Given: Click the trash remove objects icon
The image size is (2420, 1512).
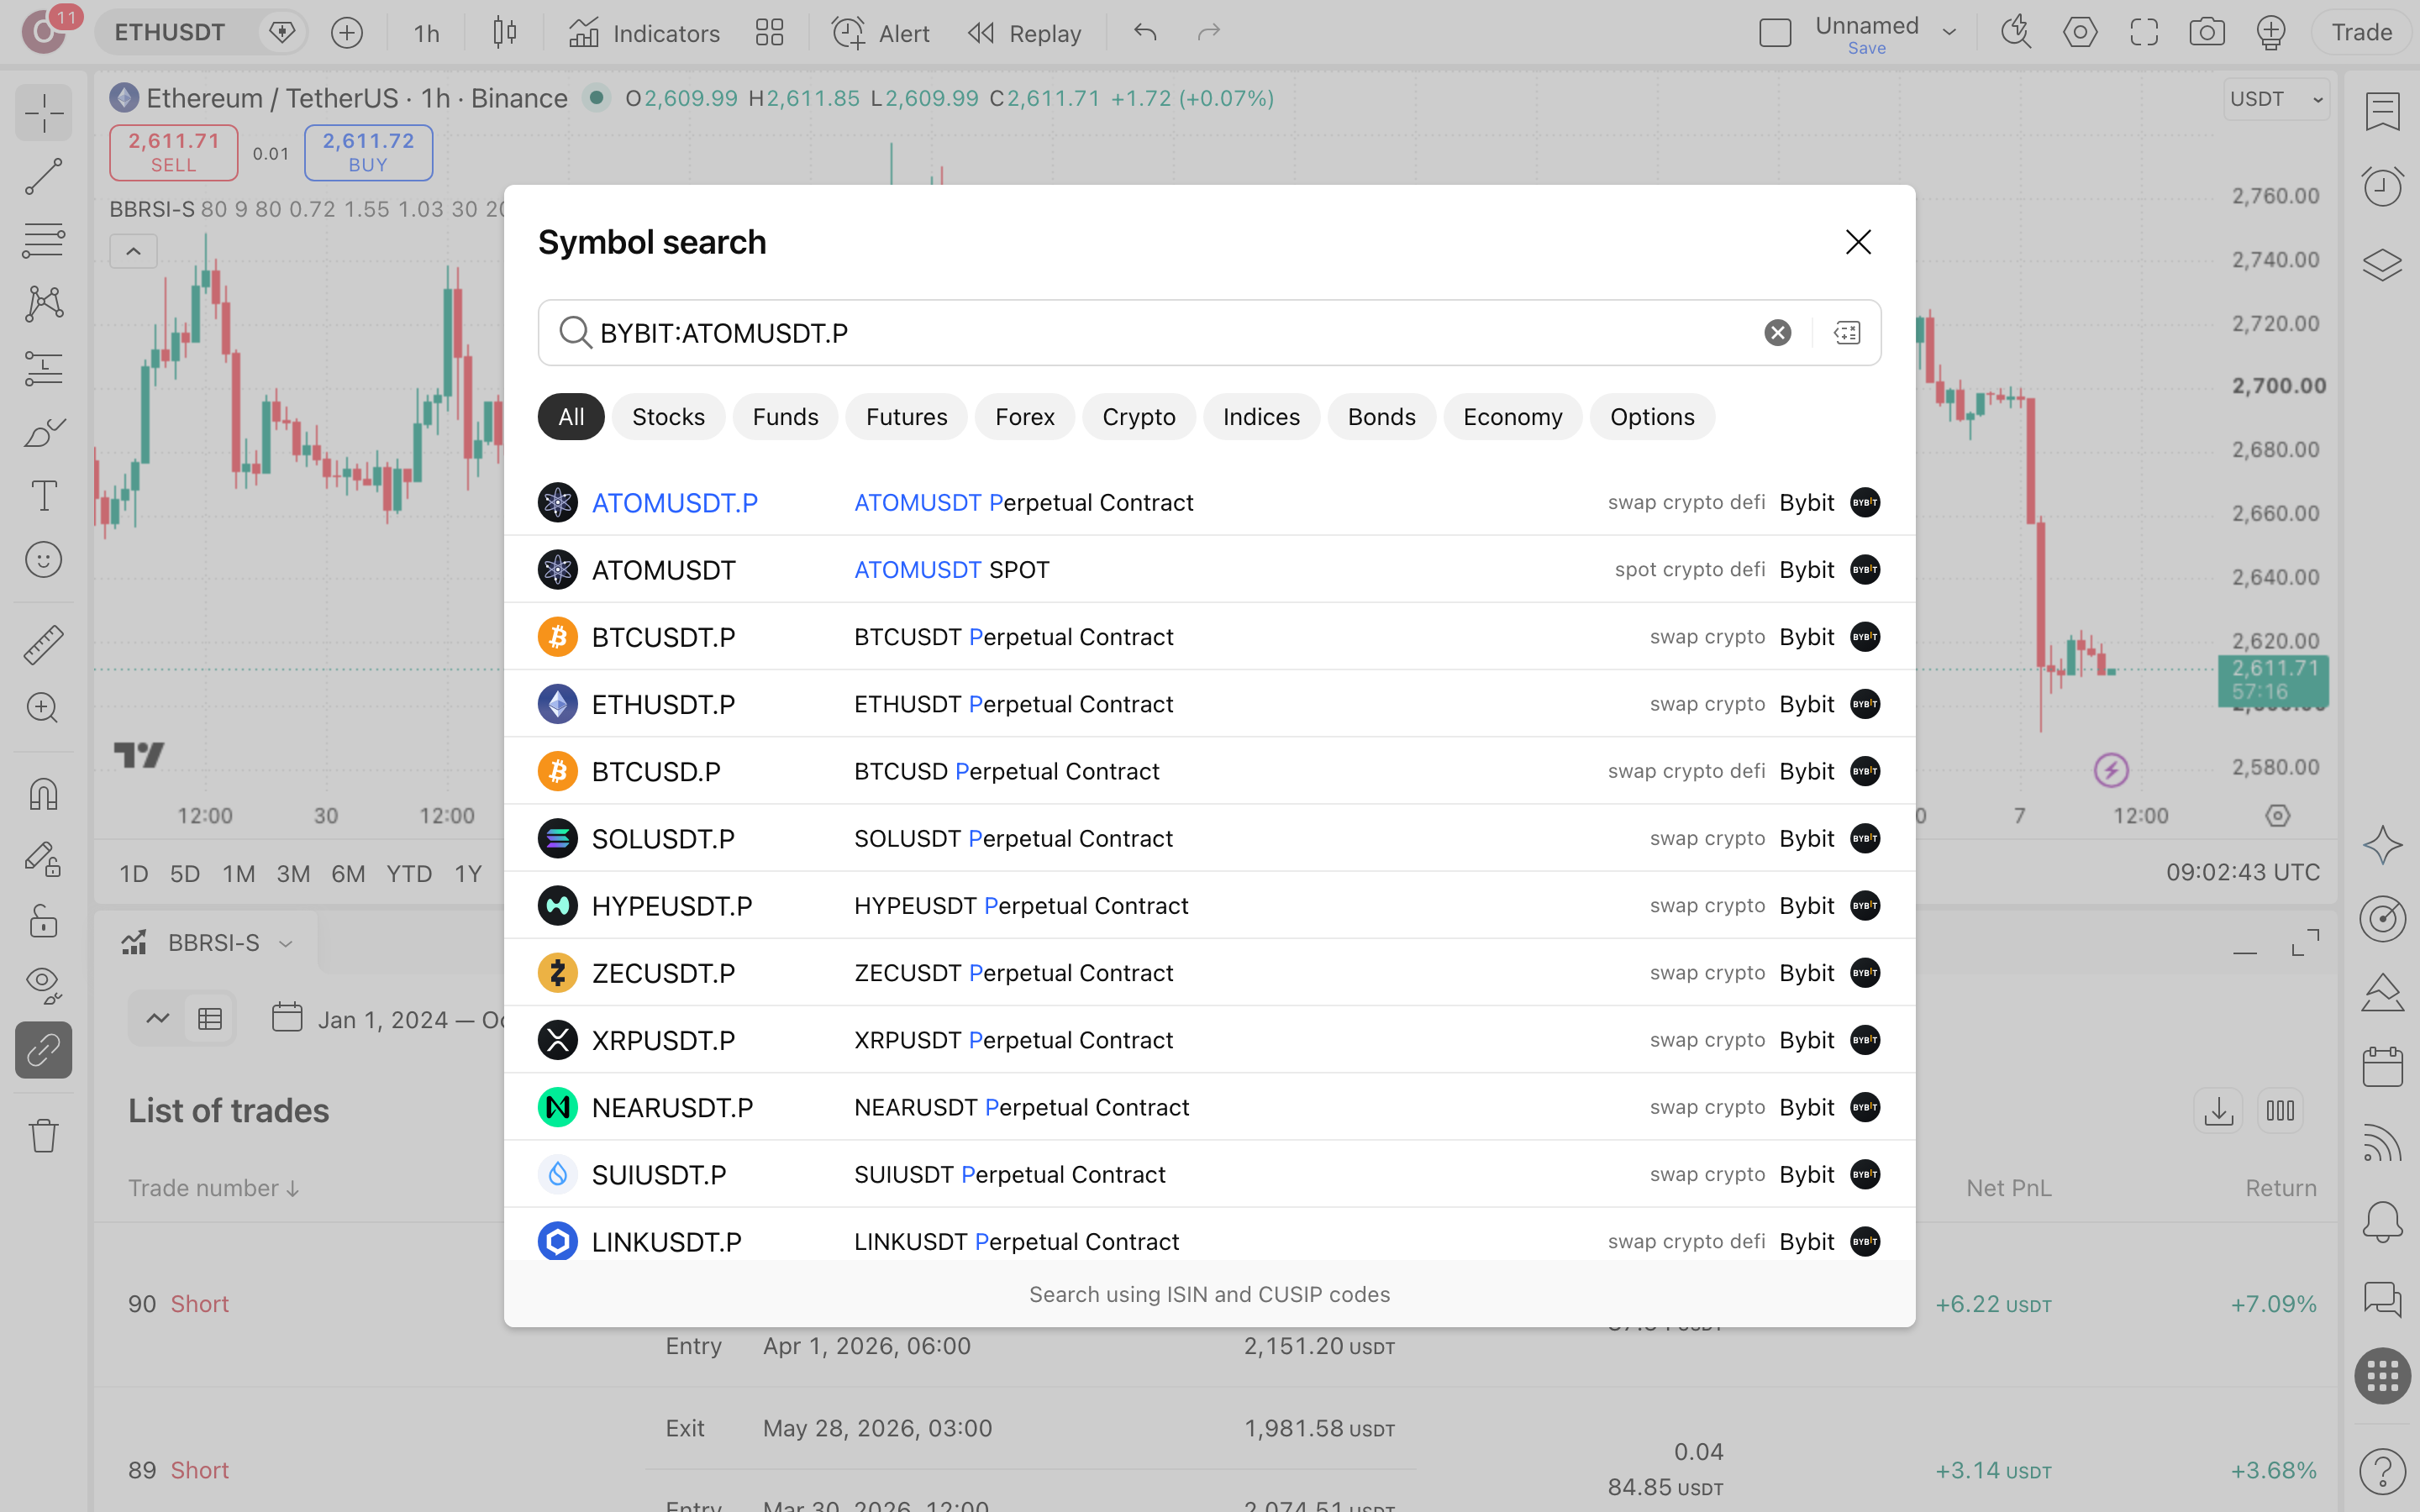Looking at the screenshot, I should pos(44,1136).
